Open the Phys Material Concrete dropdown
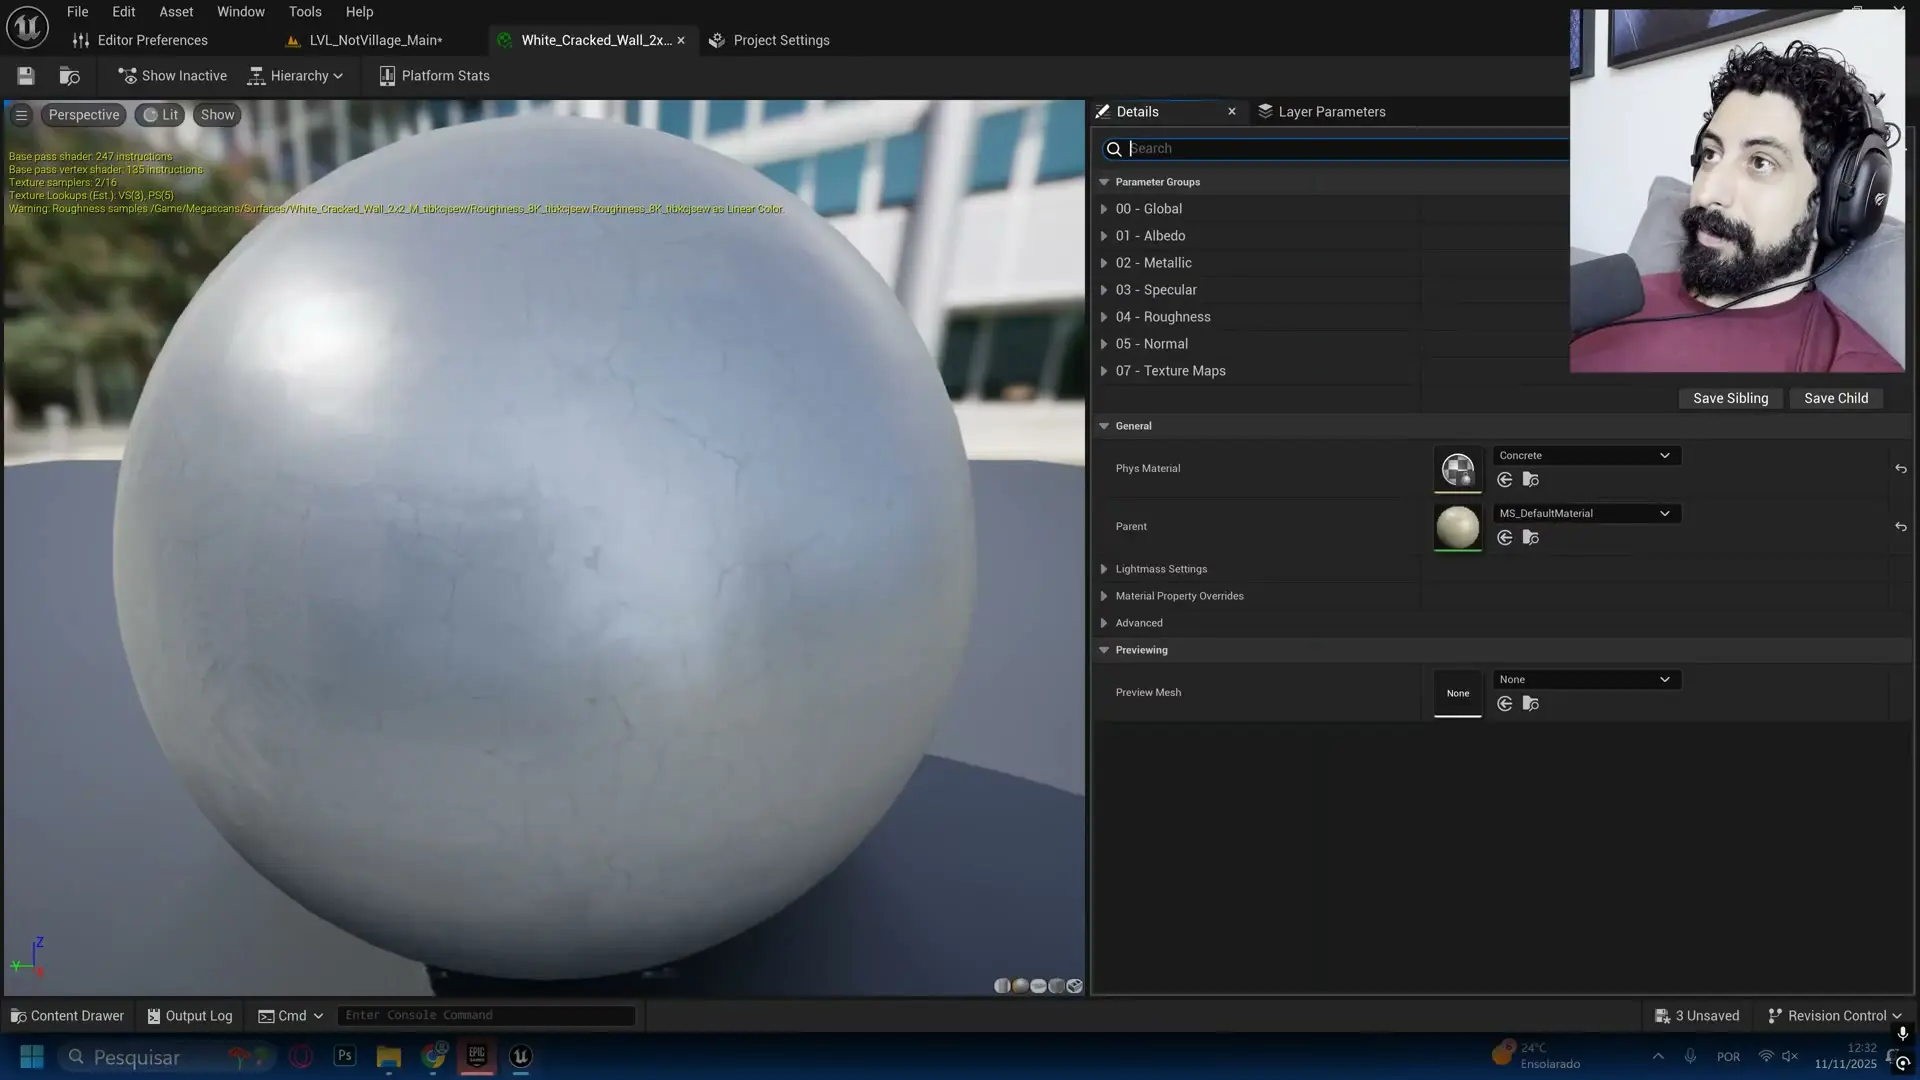This screenshot has width=1920, height=1080. click(1585, 455)
